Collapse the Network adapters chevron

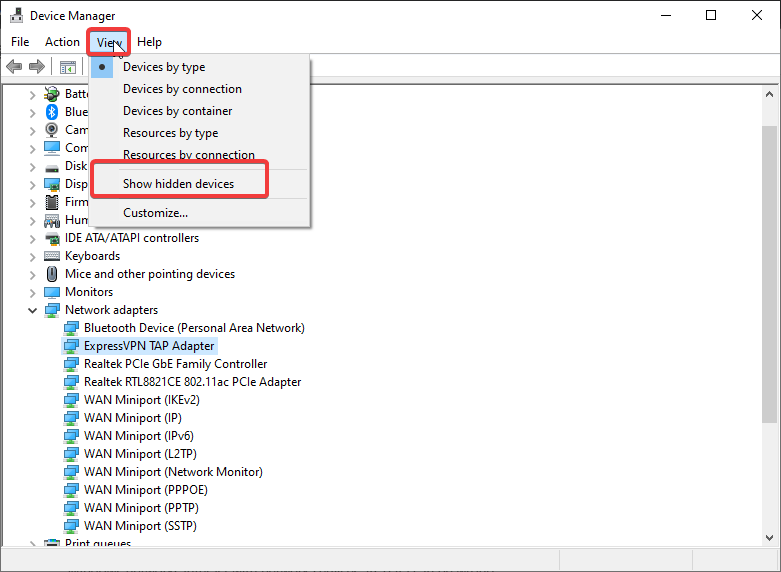[x=32, y=310]
